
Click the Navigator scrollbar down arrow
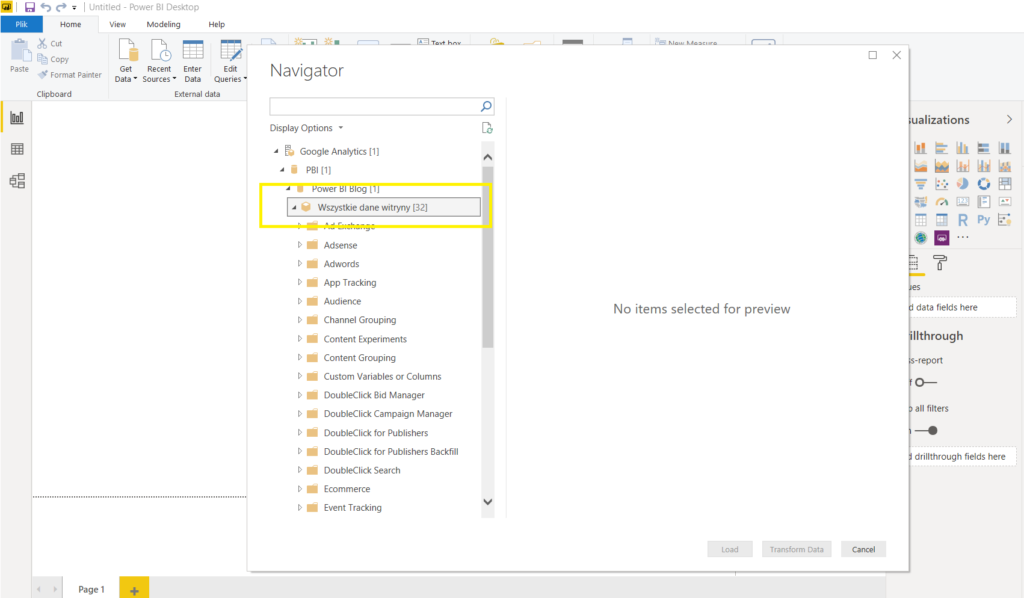click(487, 501)
